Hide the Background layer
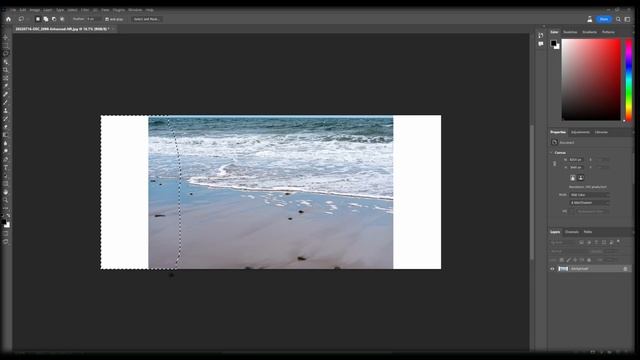 coord(552,269)
